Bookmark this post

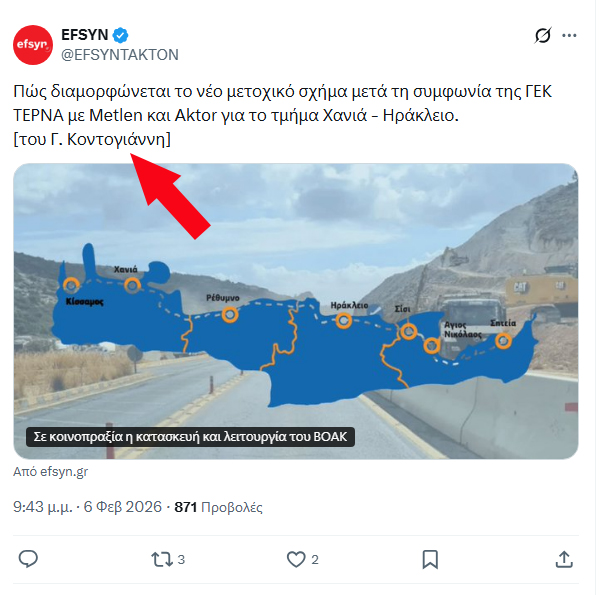(430, 559)
